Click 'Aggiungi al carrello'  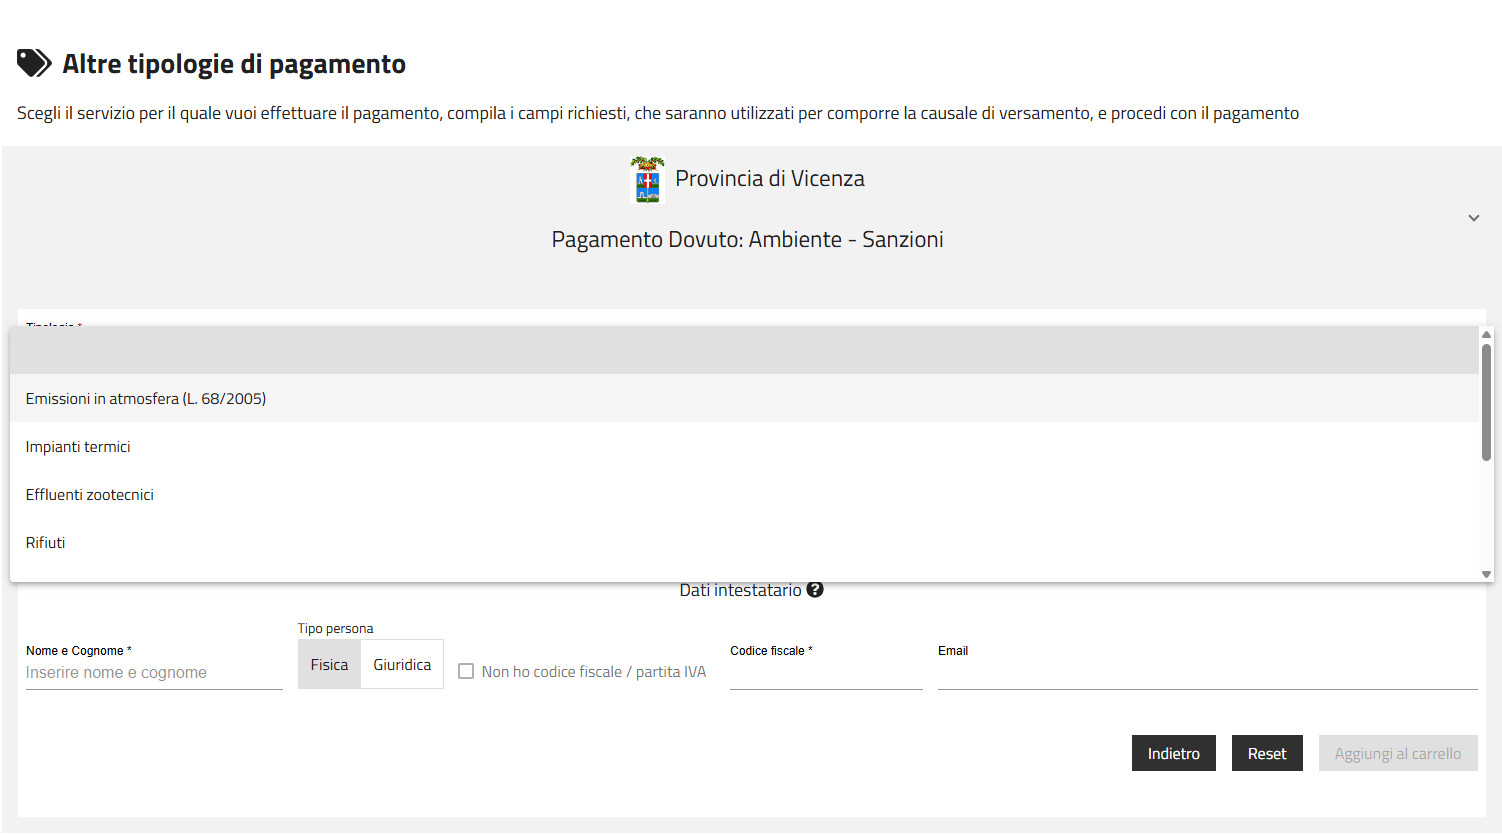(x=1398, y=753)
